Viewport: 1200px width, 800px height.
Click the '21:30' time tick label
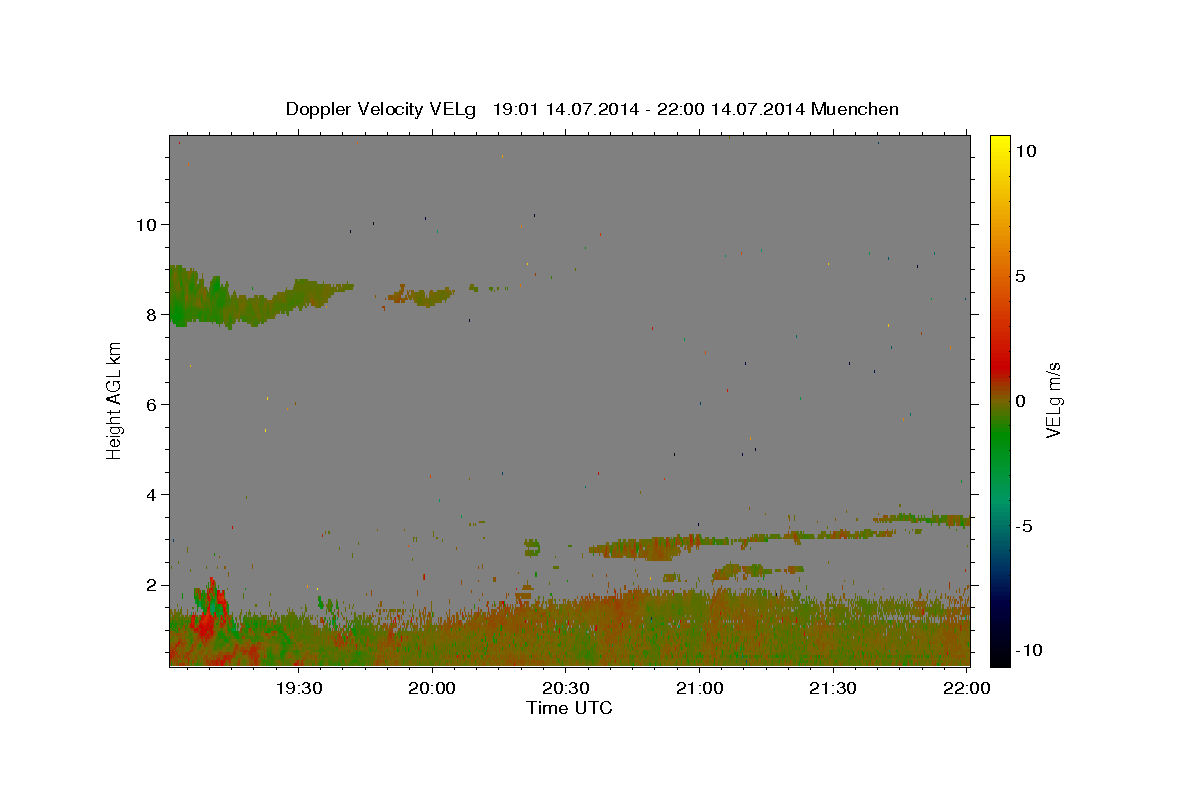pyautogui.click(x=832, y=688)
